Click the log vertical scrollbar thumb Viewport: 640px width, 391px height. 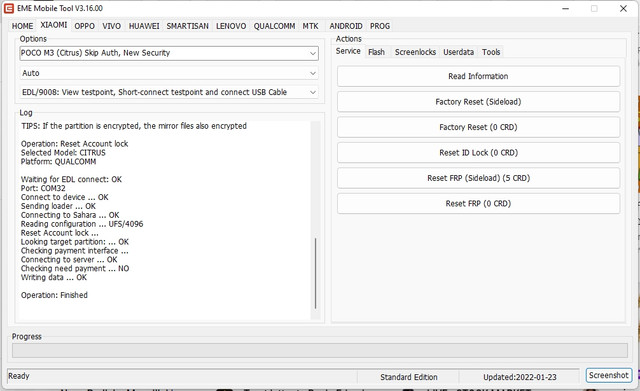pos(316,273)
